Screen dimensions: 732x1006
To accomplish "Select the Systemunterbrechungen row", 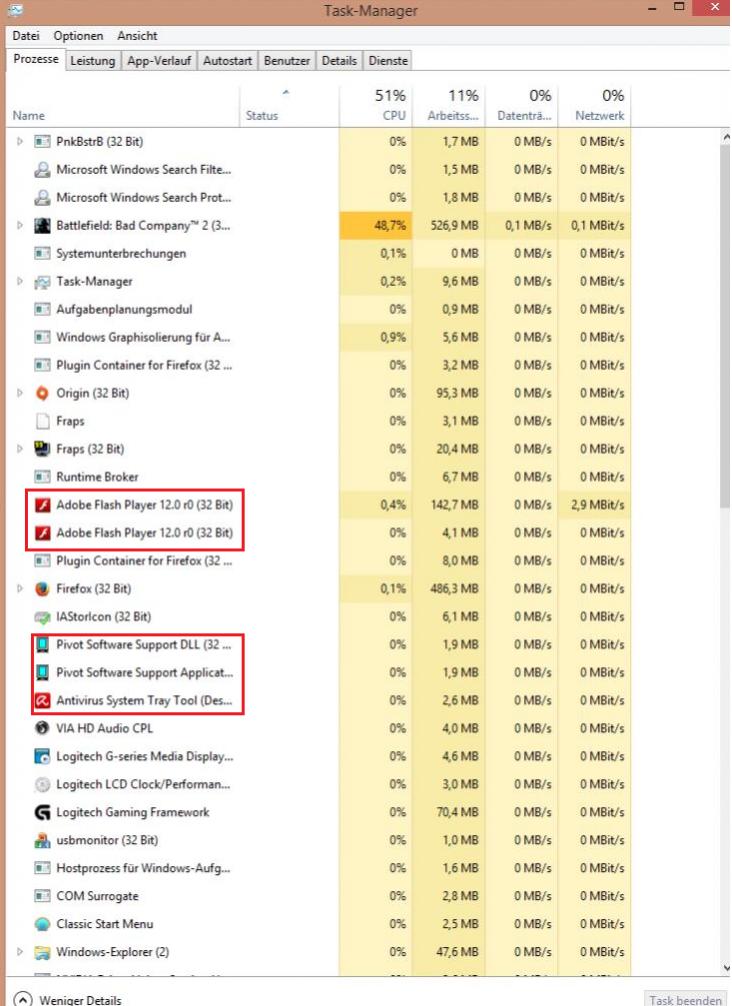I will click(319, 253).
